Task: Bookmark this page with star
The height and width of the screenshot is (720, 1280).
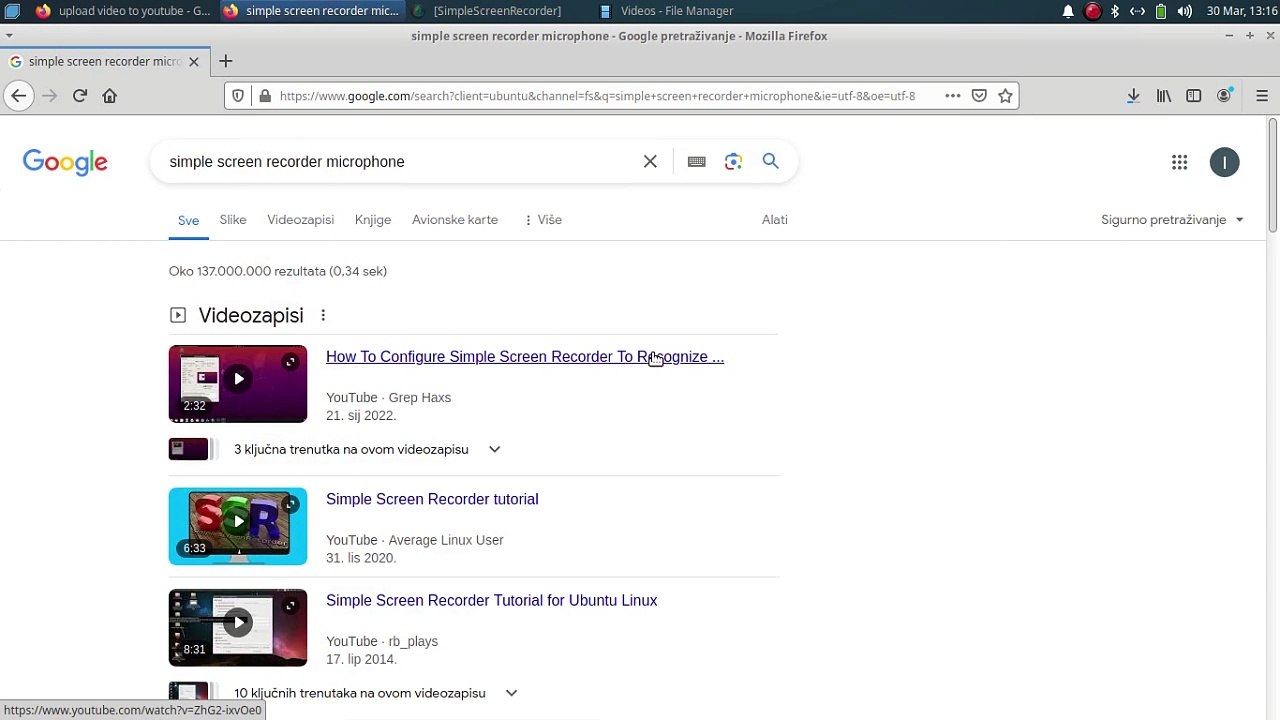Action: click(1006, 96)
